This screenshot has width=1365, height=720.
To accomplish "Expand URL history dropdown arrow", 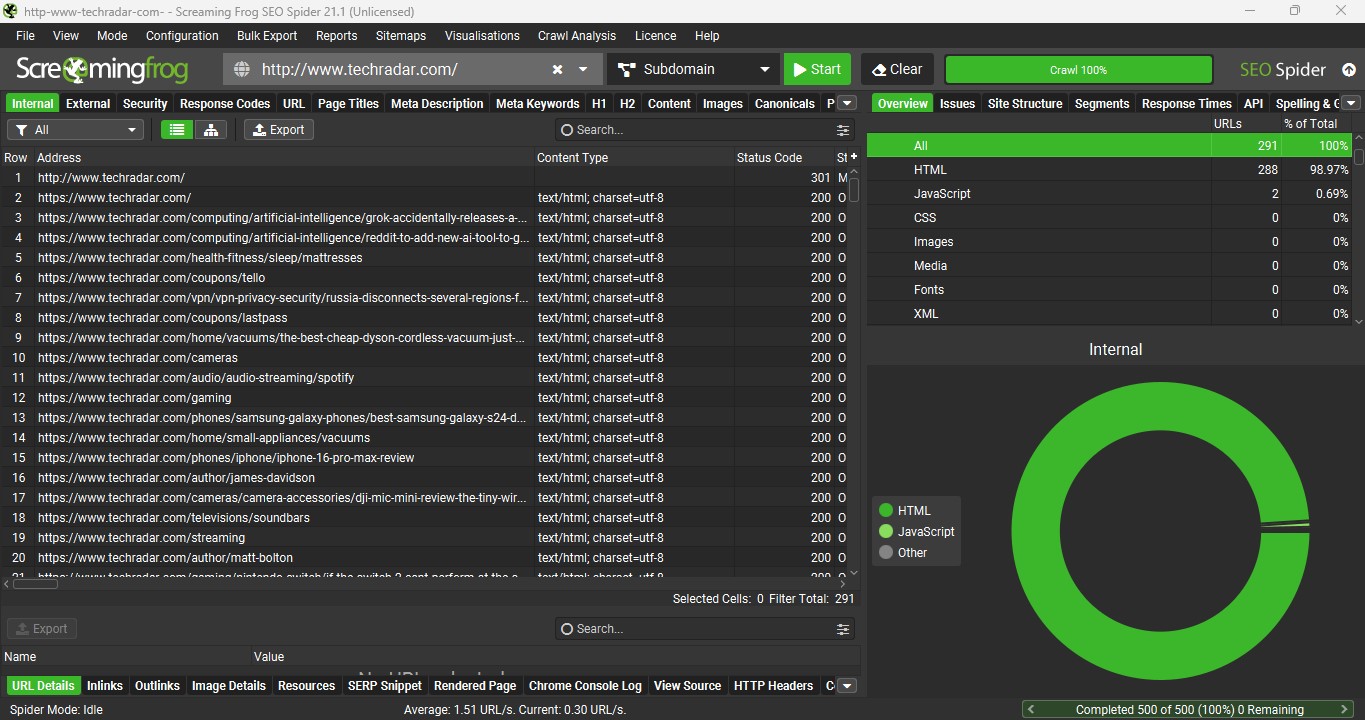I will tap(583, 69).
